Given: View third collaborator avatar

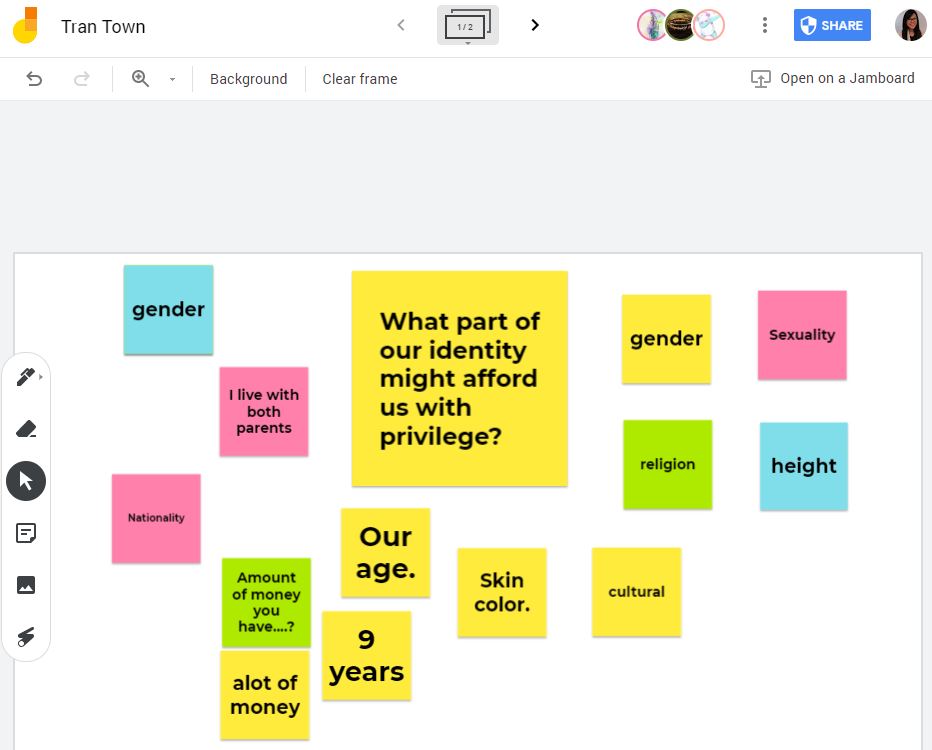Looking at the screenshot, I should (709, 26).
